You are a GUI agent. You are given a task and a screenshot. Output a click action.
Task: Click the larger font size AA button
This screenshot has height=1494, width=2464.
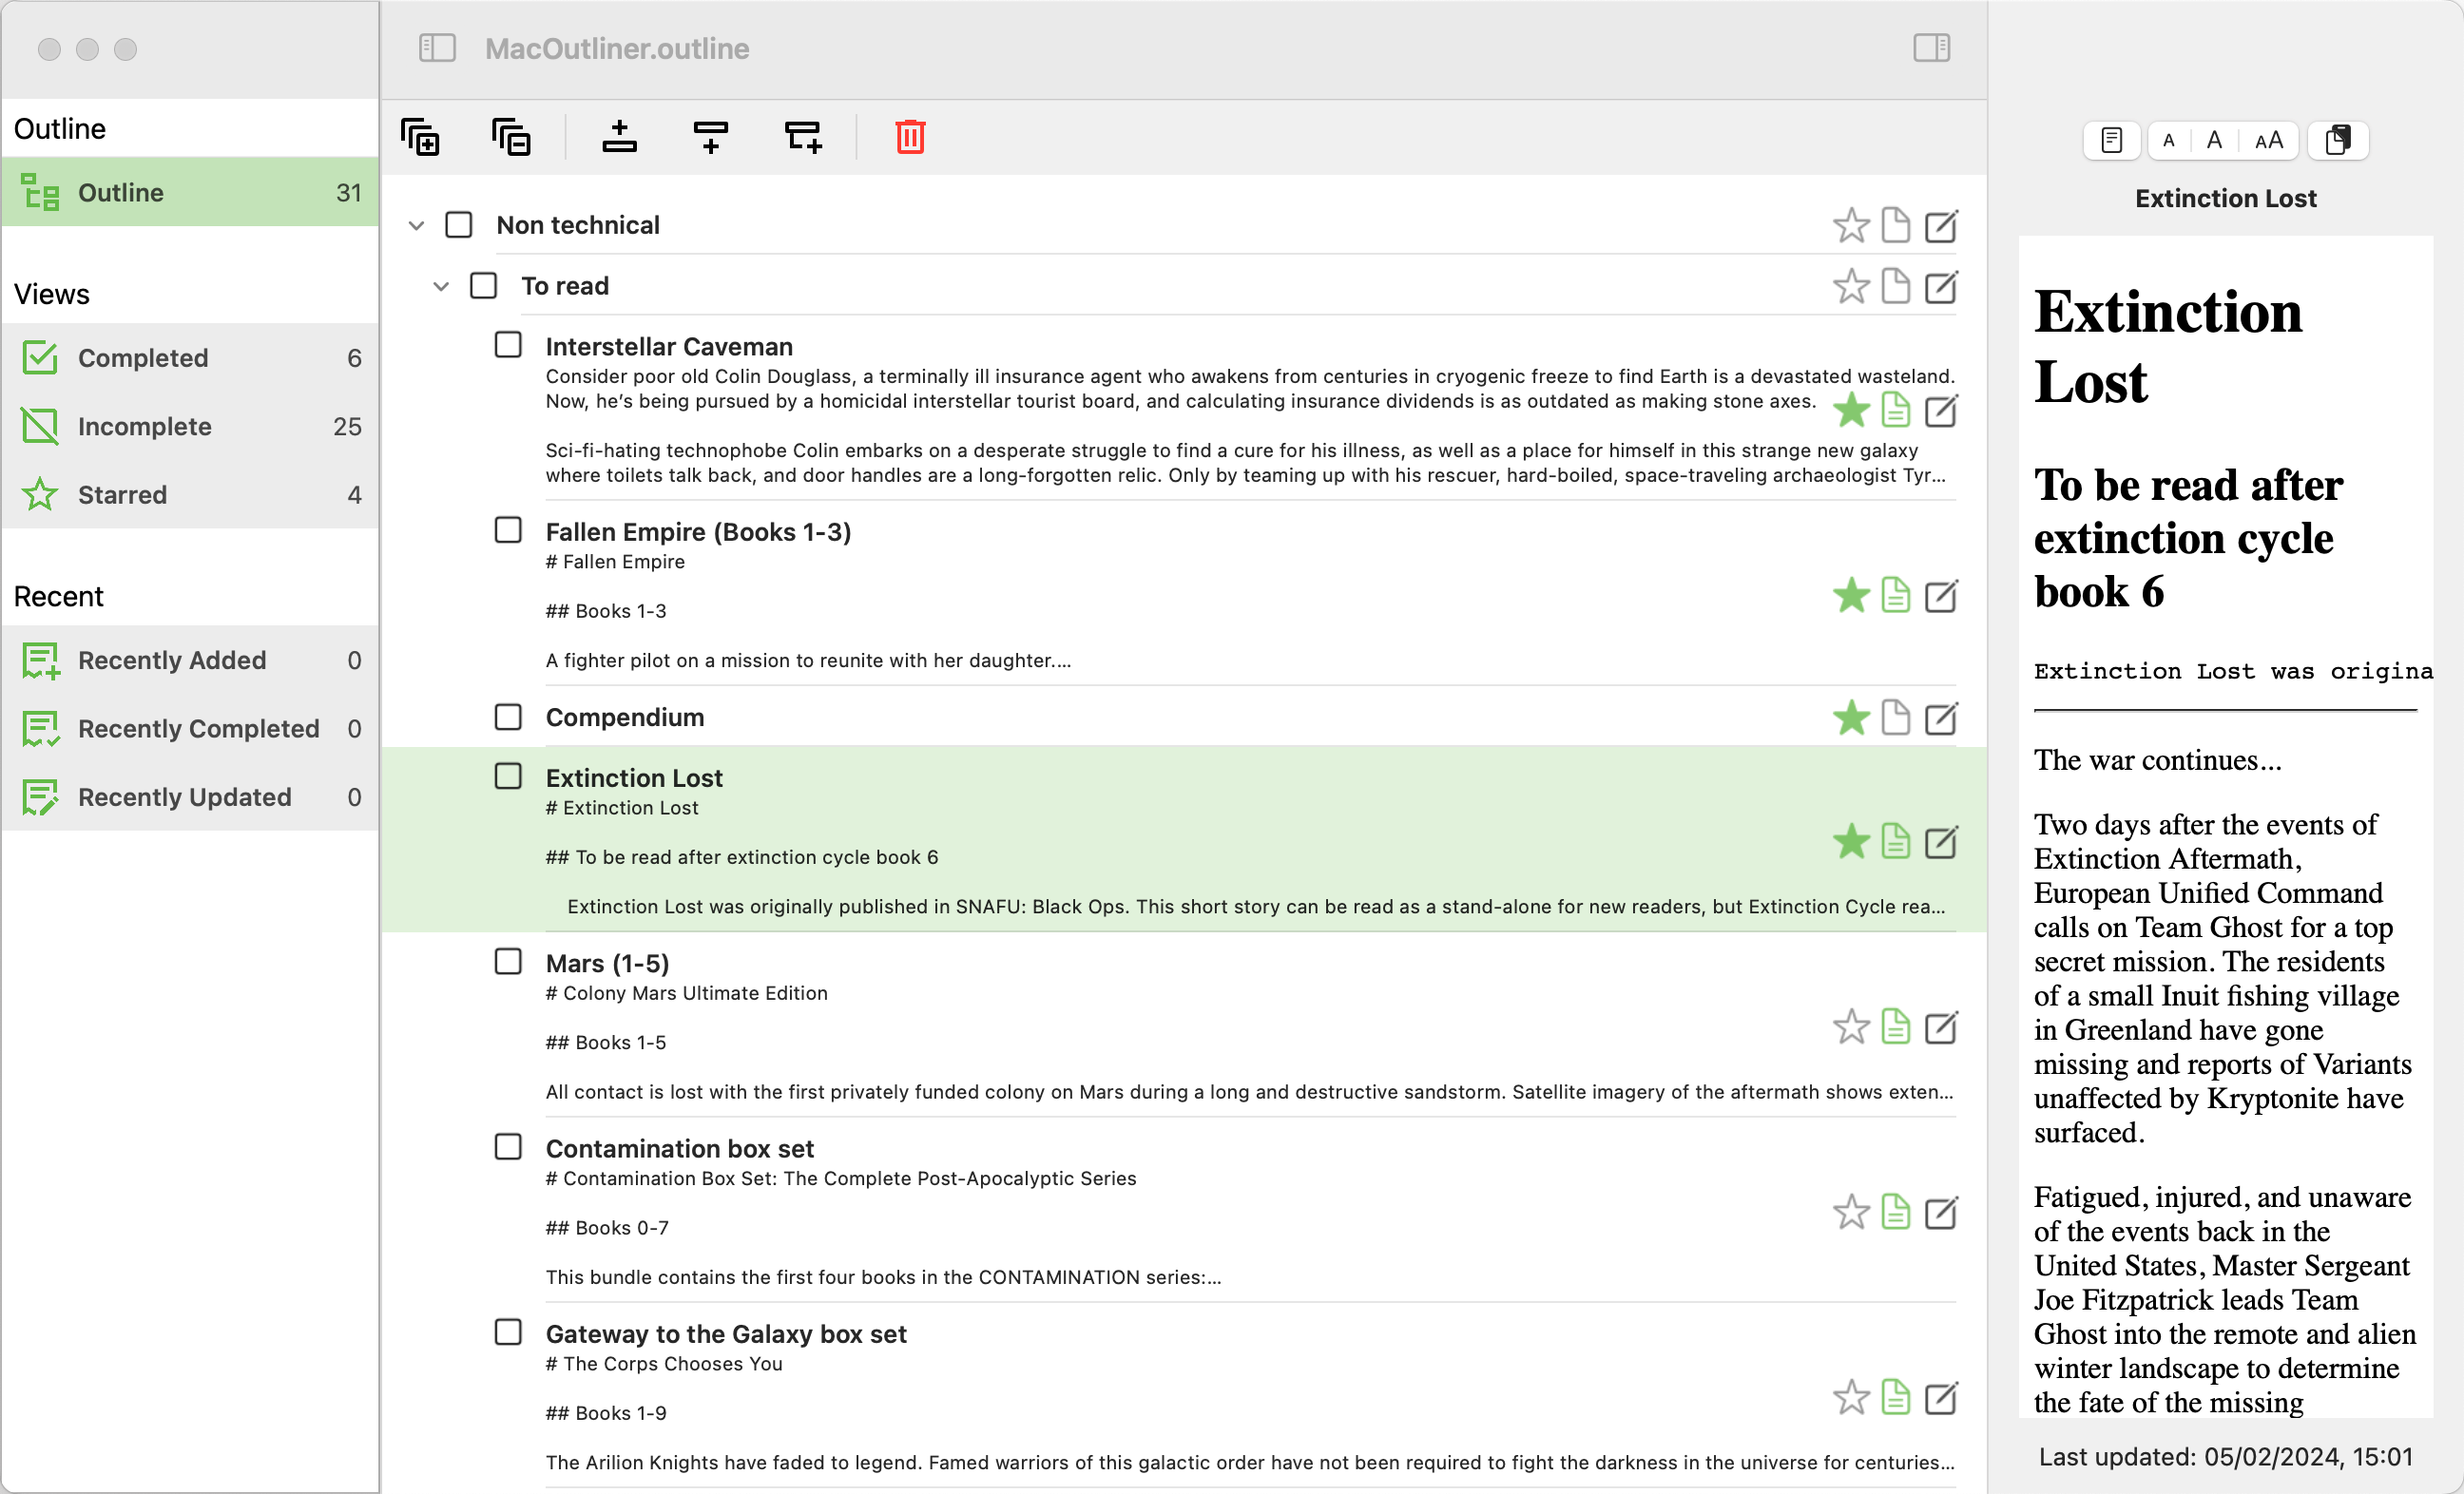pyautogui.click(x=2268, y=139)
